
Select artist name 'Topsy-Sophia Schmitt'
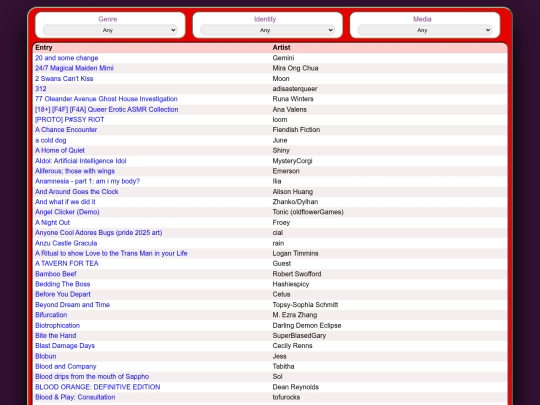[305, 305]
